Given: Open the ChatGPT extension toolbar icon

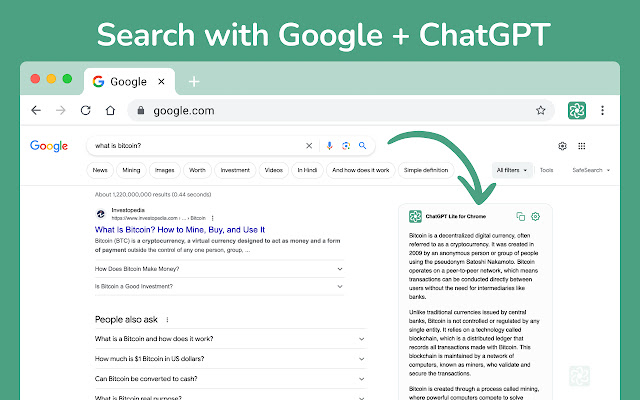Looking at the screenshot, I should 577,110.
